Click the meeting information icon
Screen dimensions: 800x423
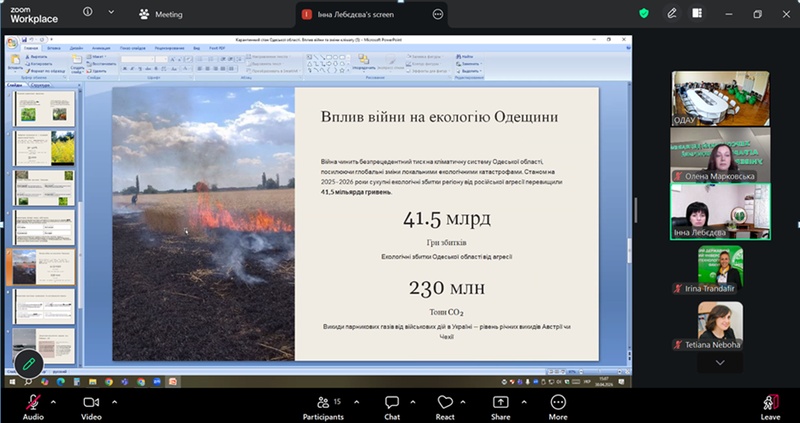pyautogui.click(x=88, y=12)
